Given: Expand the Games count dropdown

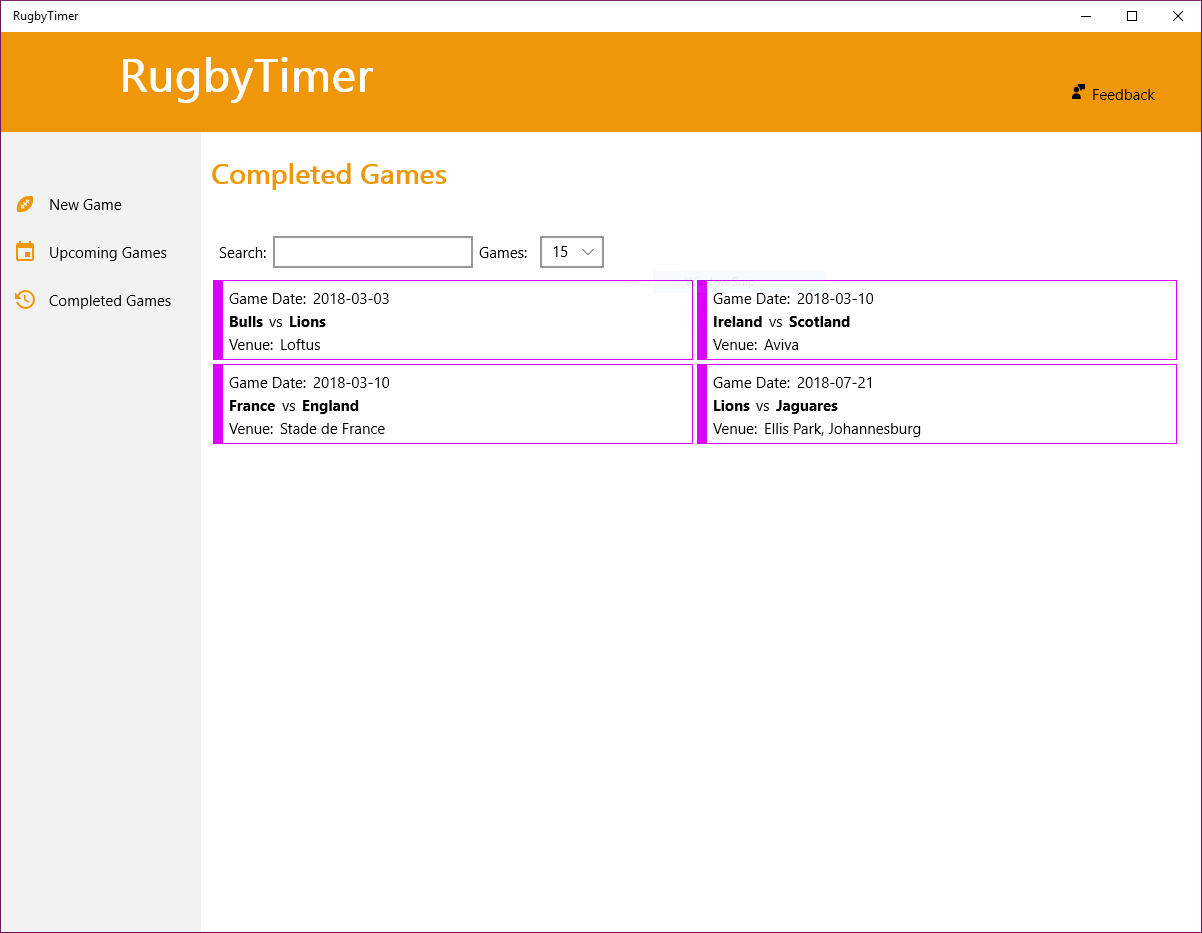Looking at the screenshot, I should (x=572, y=252).
